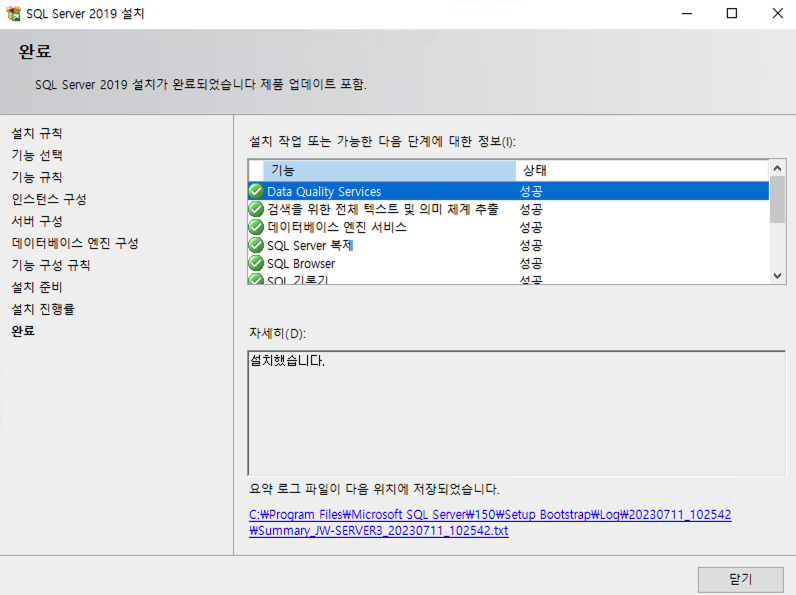Select the SQL Browser row
Image resolution: width=796 pixels, height=595 pixels.
pos(509,263)
